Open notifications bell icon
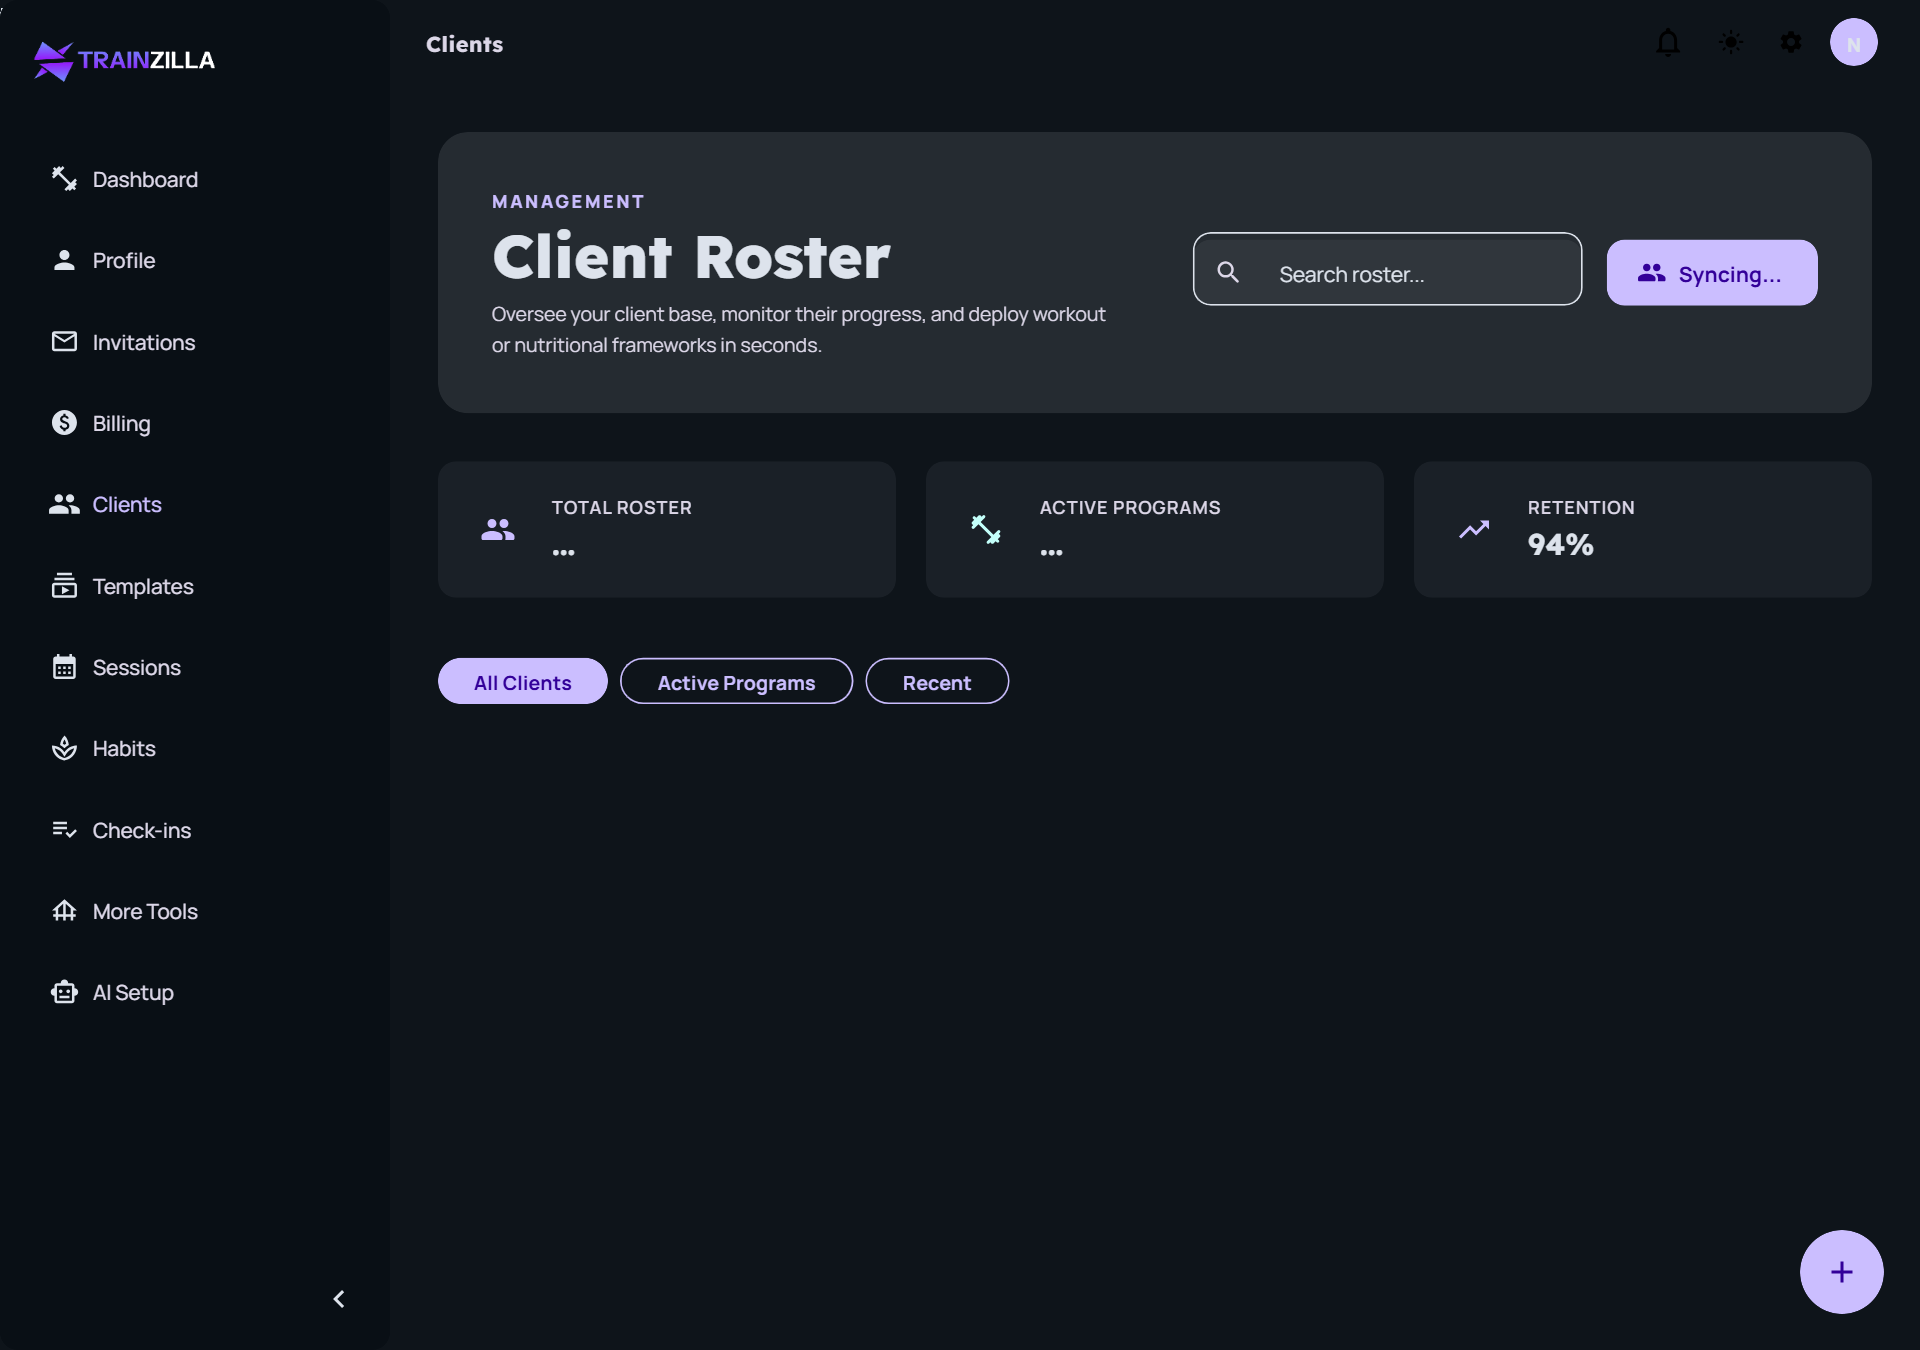Viewport: 1920px width, 1350px height. [x=1668, y=43]
